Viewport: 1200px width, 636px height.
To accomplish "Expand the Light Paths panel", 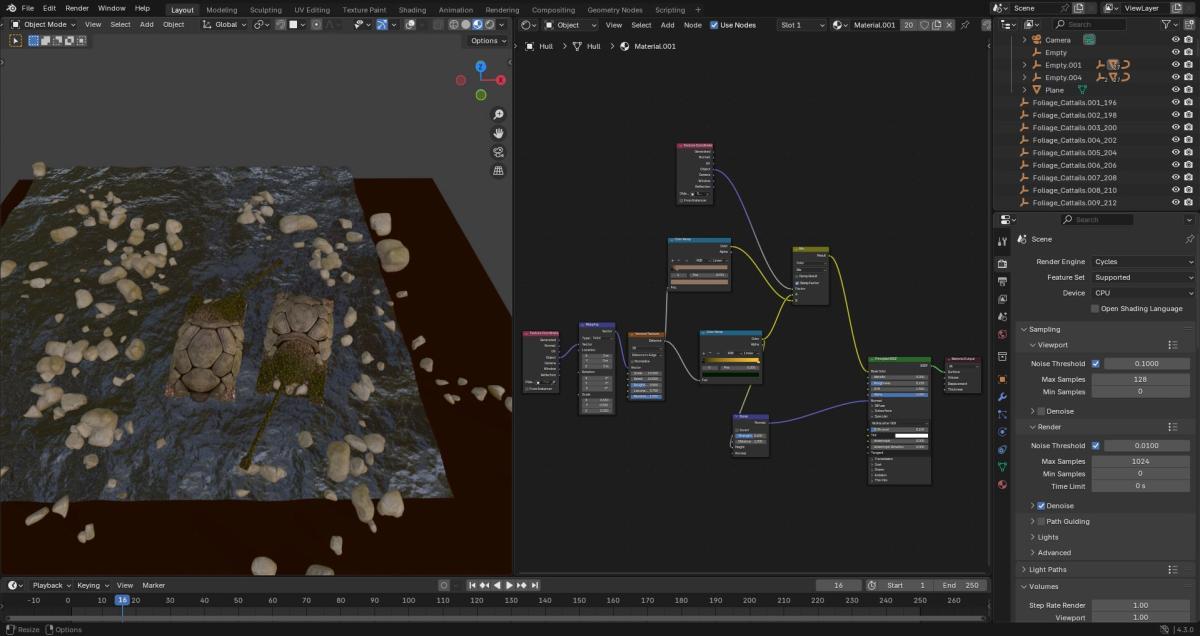I will coord(1045,570).
